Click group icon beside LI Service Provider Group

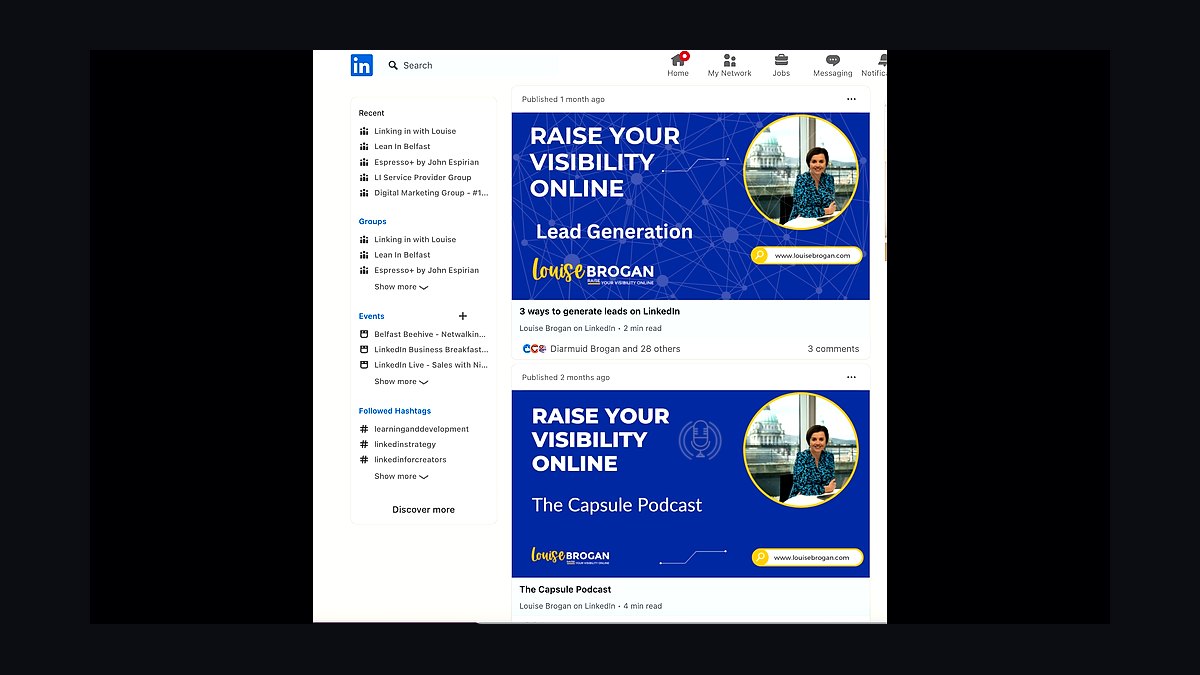(364, 177)
